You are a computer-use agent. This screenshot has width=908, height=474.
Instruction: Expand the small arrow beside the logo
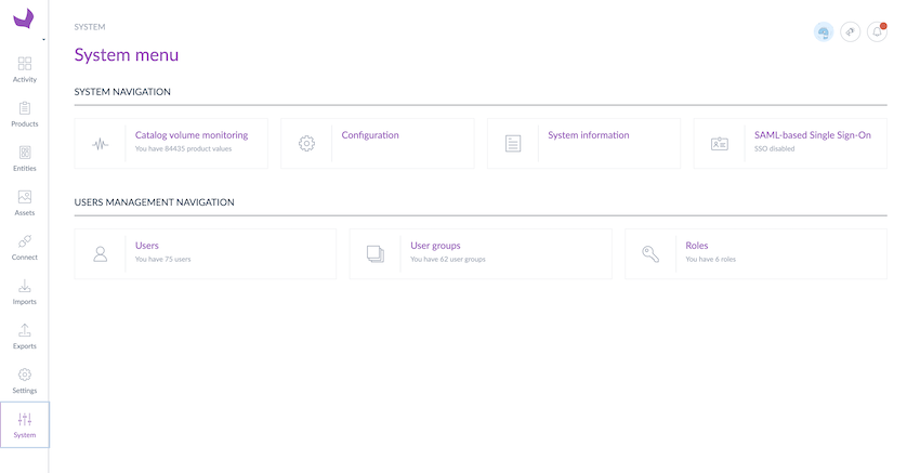tap(43, 39)
